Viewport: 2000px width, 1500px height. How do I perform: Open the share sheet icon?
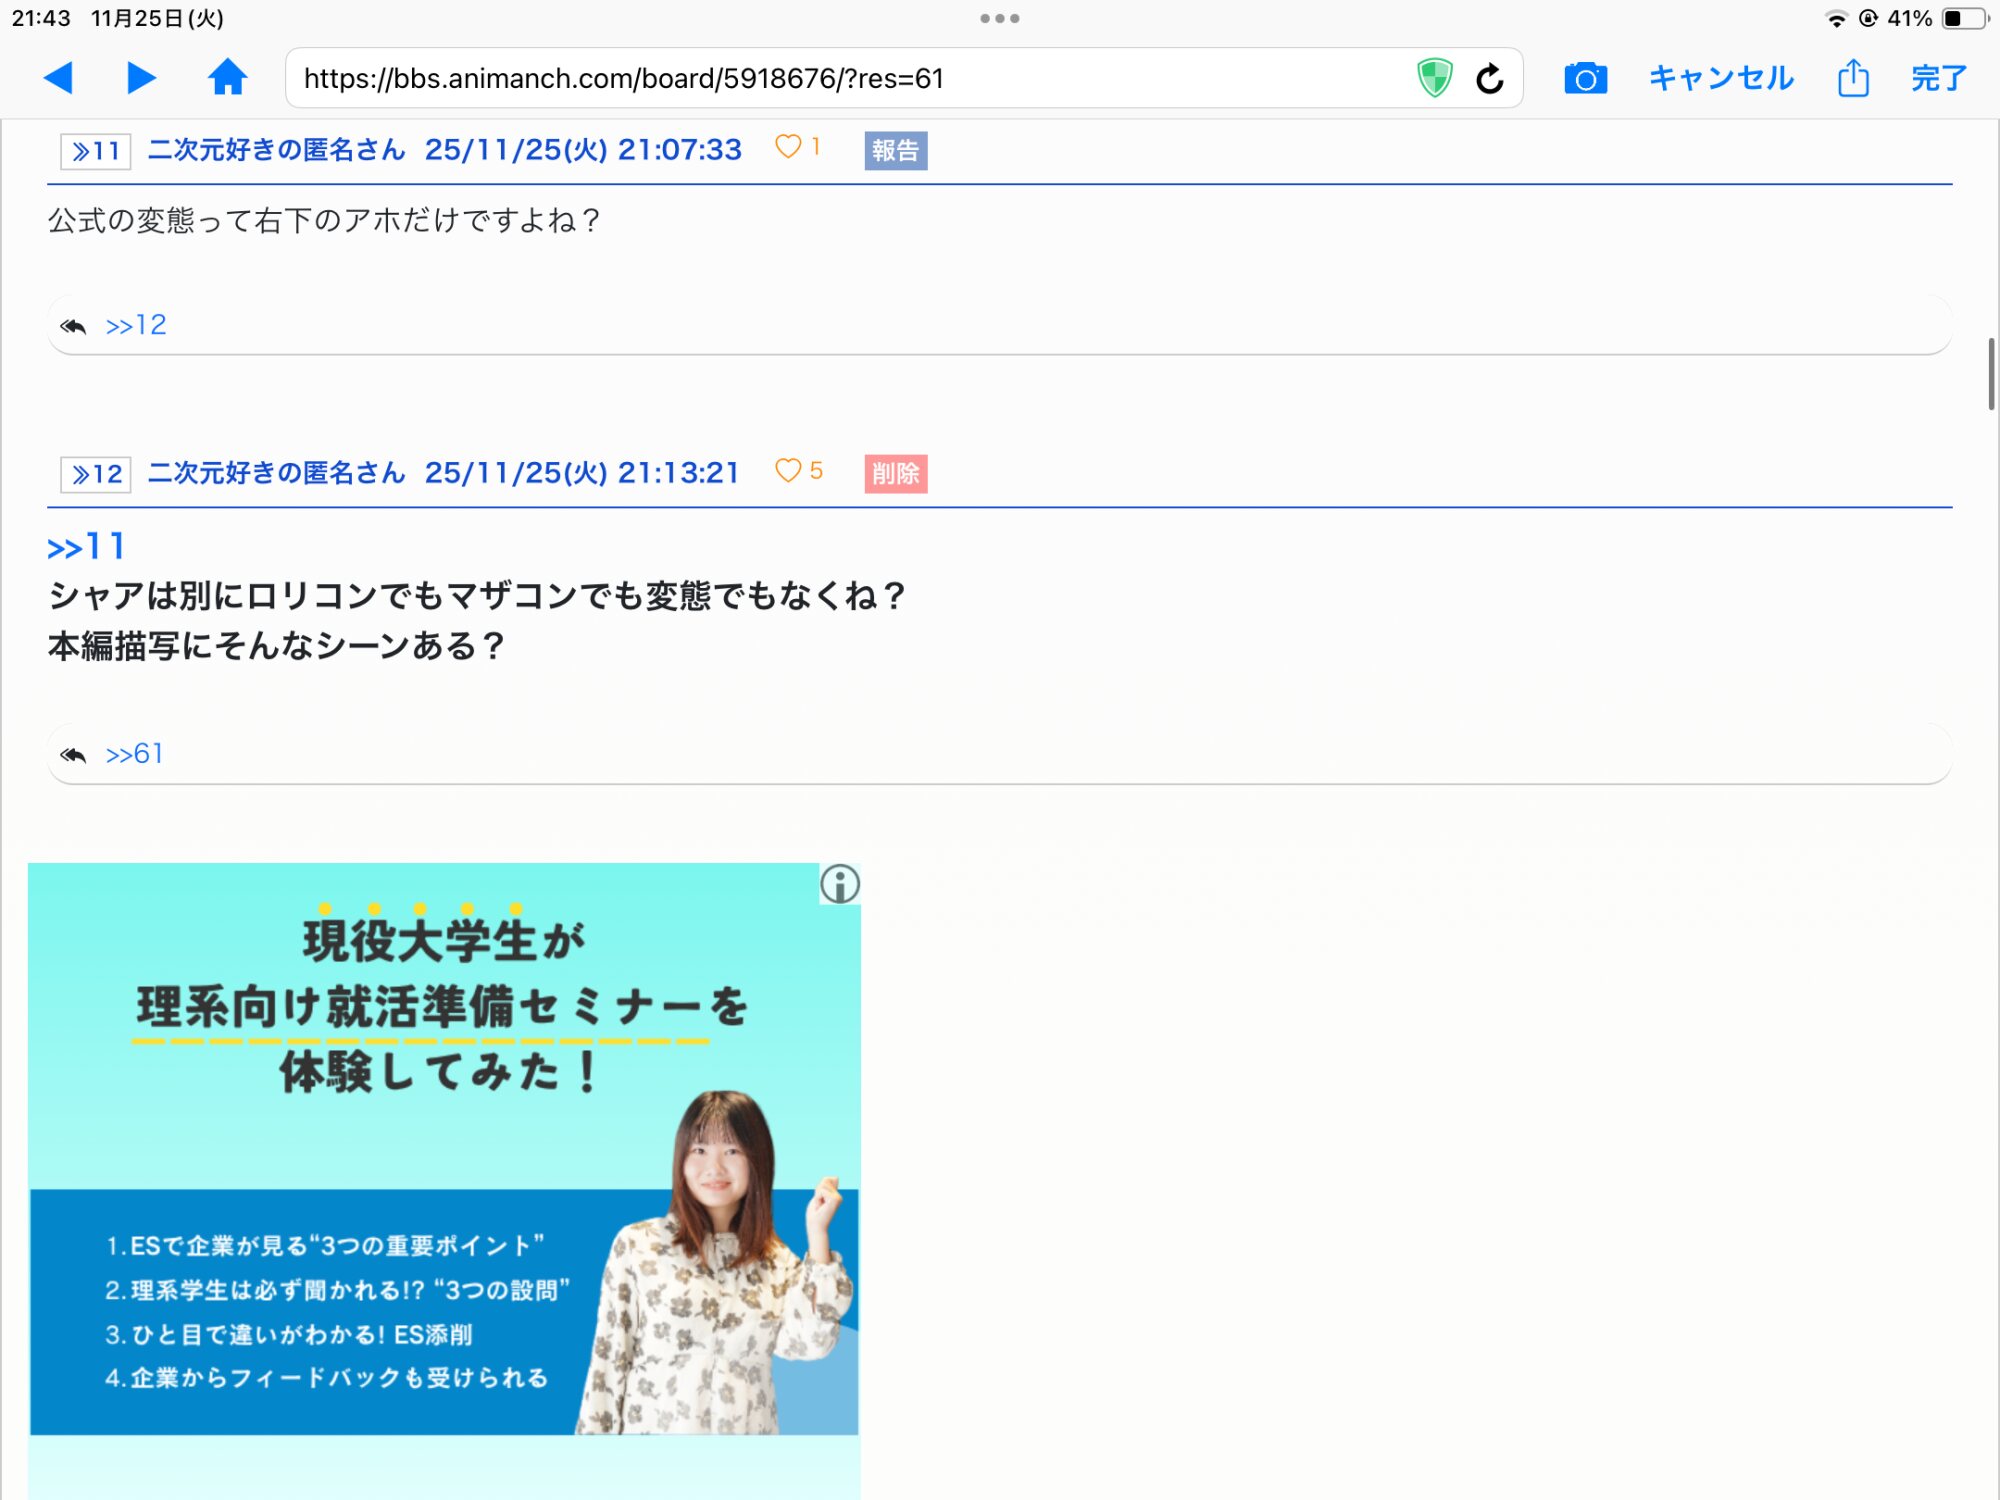point(1852,78)
